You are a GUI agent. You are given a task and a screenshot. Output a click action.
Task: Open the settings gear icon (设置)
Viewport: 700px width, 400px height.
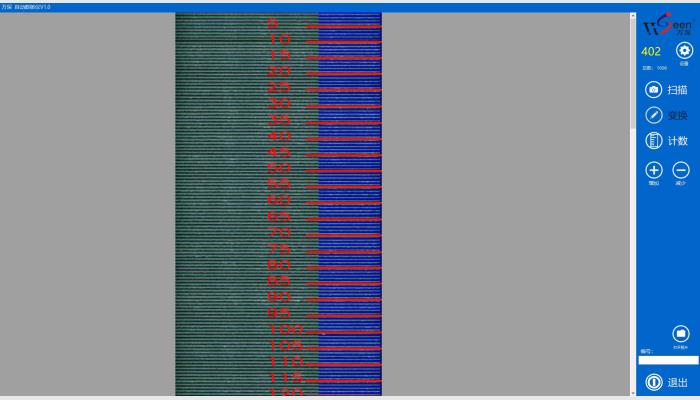[684, 51]
